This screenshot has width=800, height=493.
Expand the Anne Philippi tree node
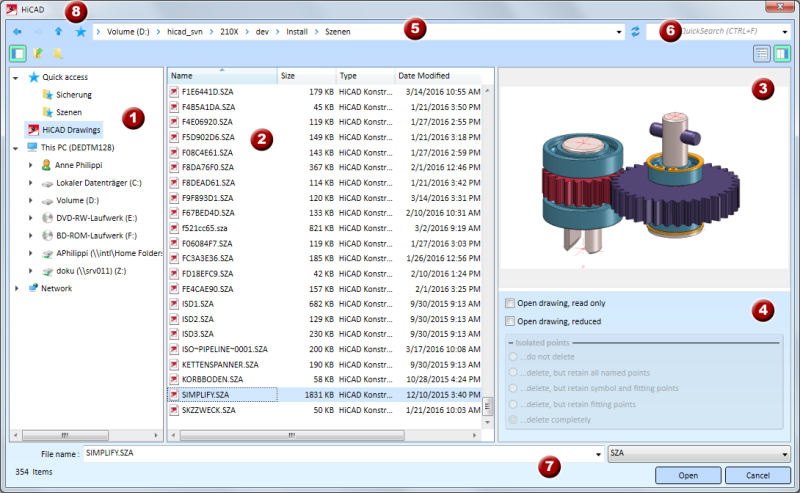click(30, 165)
